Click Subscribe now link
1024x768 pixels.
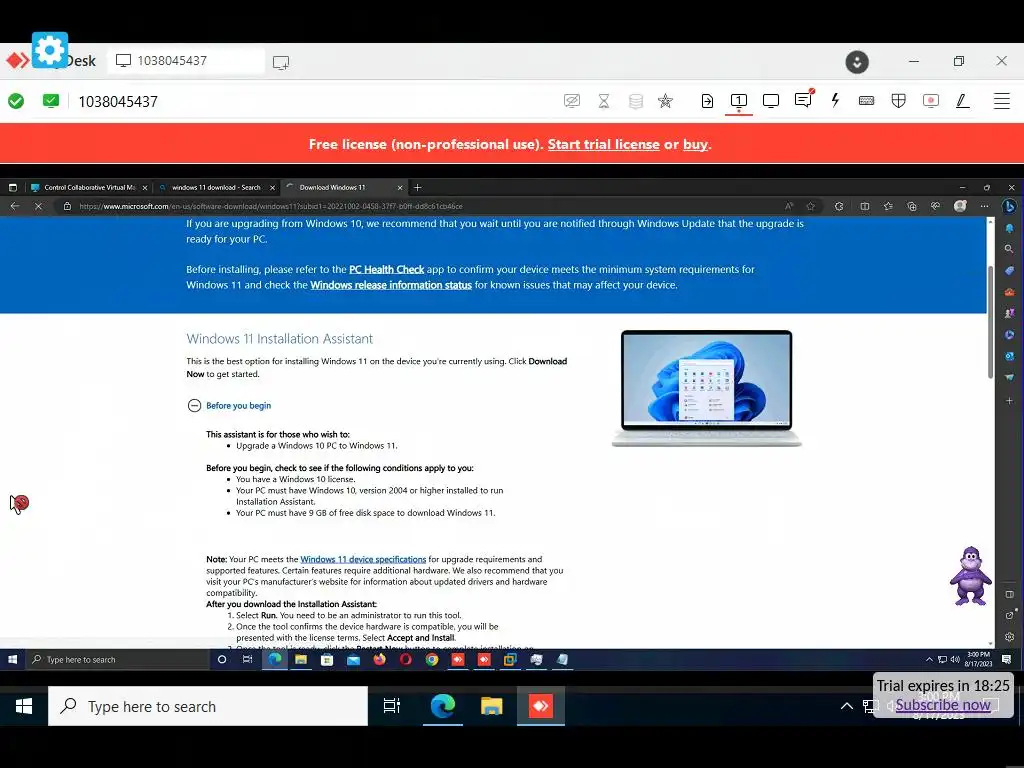point(943,705)
